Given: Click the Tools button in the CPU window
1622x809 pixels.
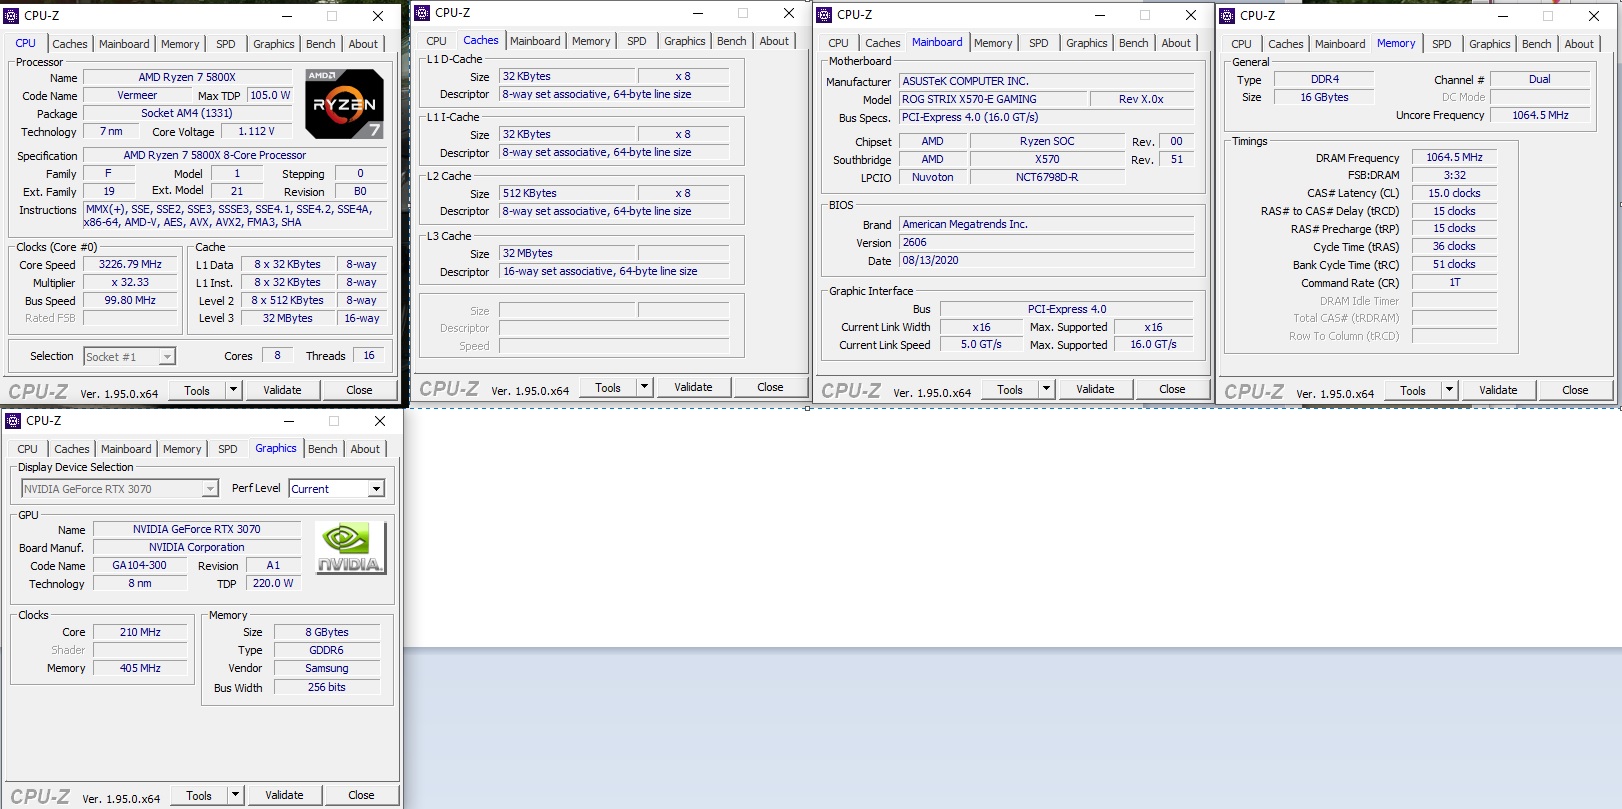Looking at the screenshot, I should pos(197,390).
